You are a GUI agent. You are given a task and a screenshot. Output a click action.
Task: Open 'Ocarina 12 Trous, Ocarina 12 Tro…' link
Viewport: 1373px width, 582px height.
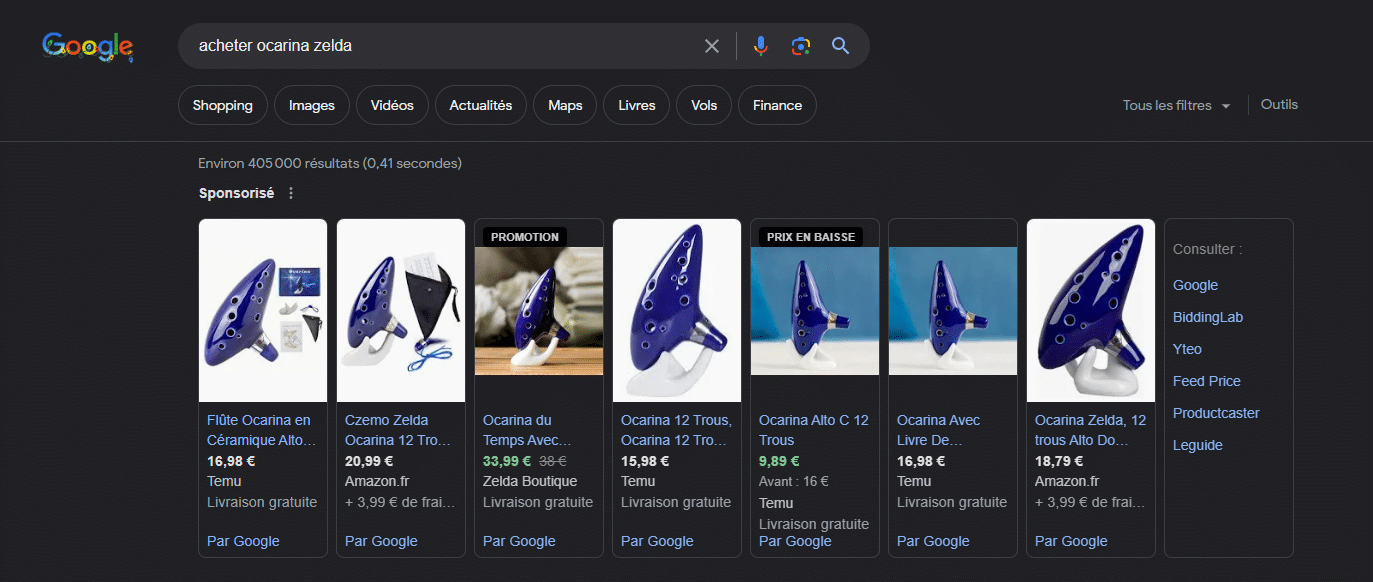tap(676, 430)
